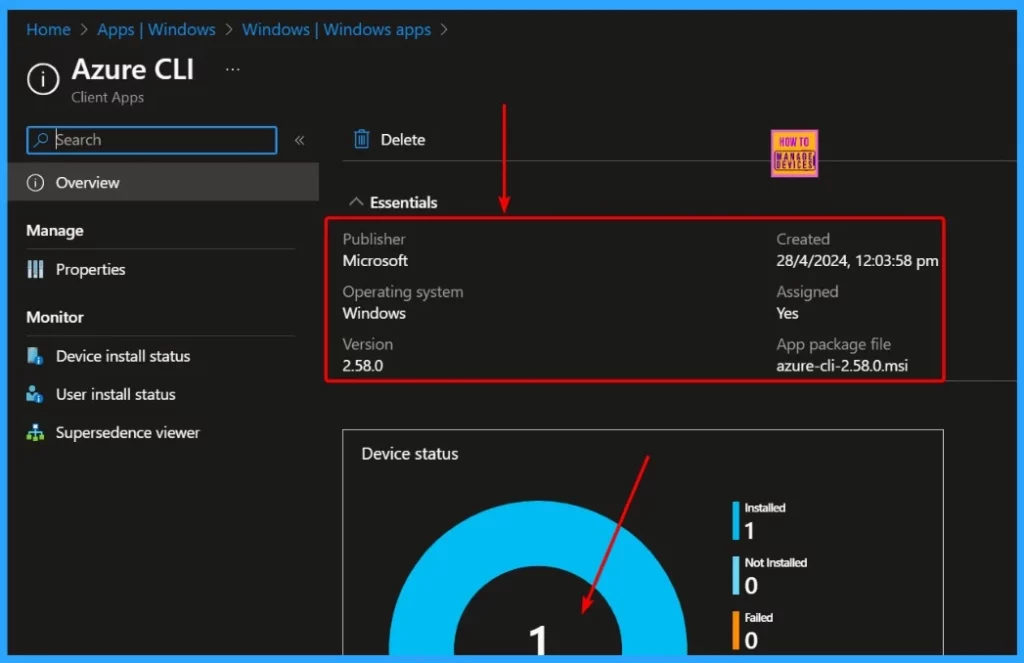Click the Monitor section heading
1024x663 pixels.
pyautogui.click(x=55, y=317)
